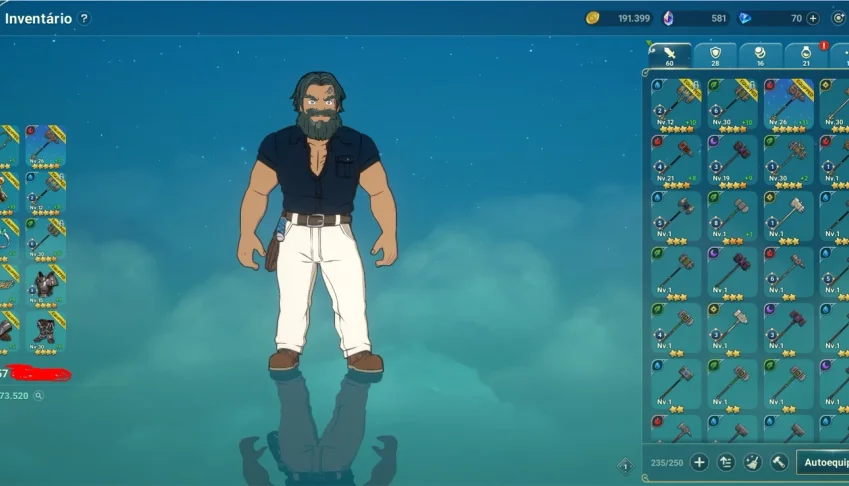
Task: Switch to the armor shield tab with 28
Action: pyautogui.click(x=715, y=56)
